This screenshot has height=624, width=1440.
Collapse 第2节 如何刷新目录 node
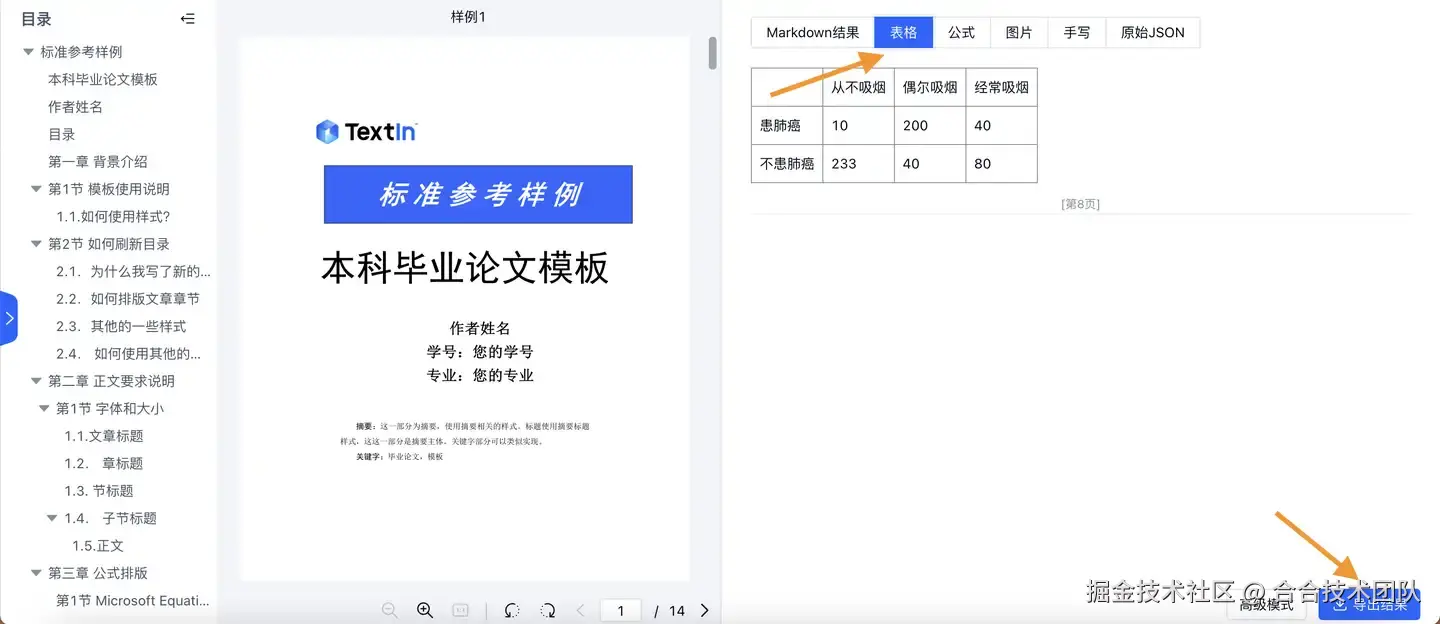[x=37, y=244]
